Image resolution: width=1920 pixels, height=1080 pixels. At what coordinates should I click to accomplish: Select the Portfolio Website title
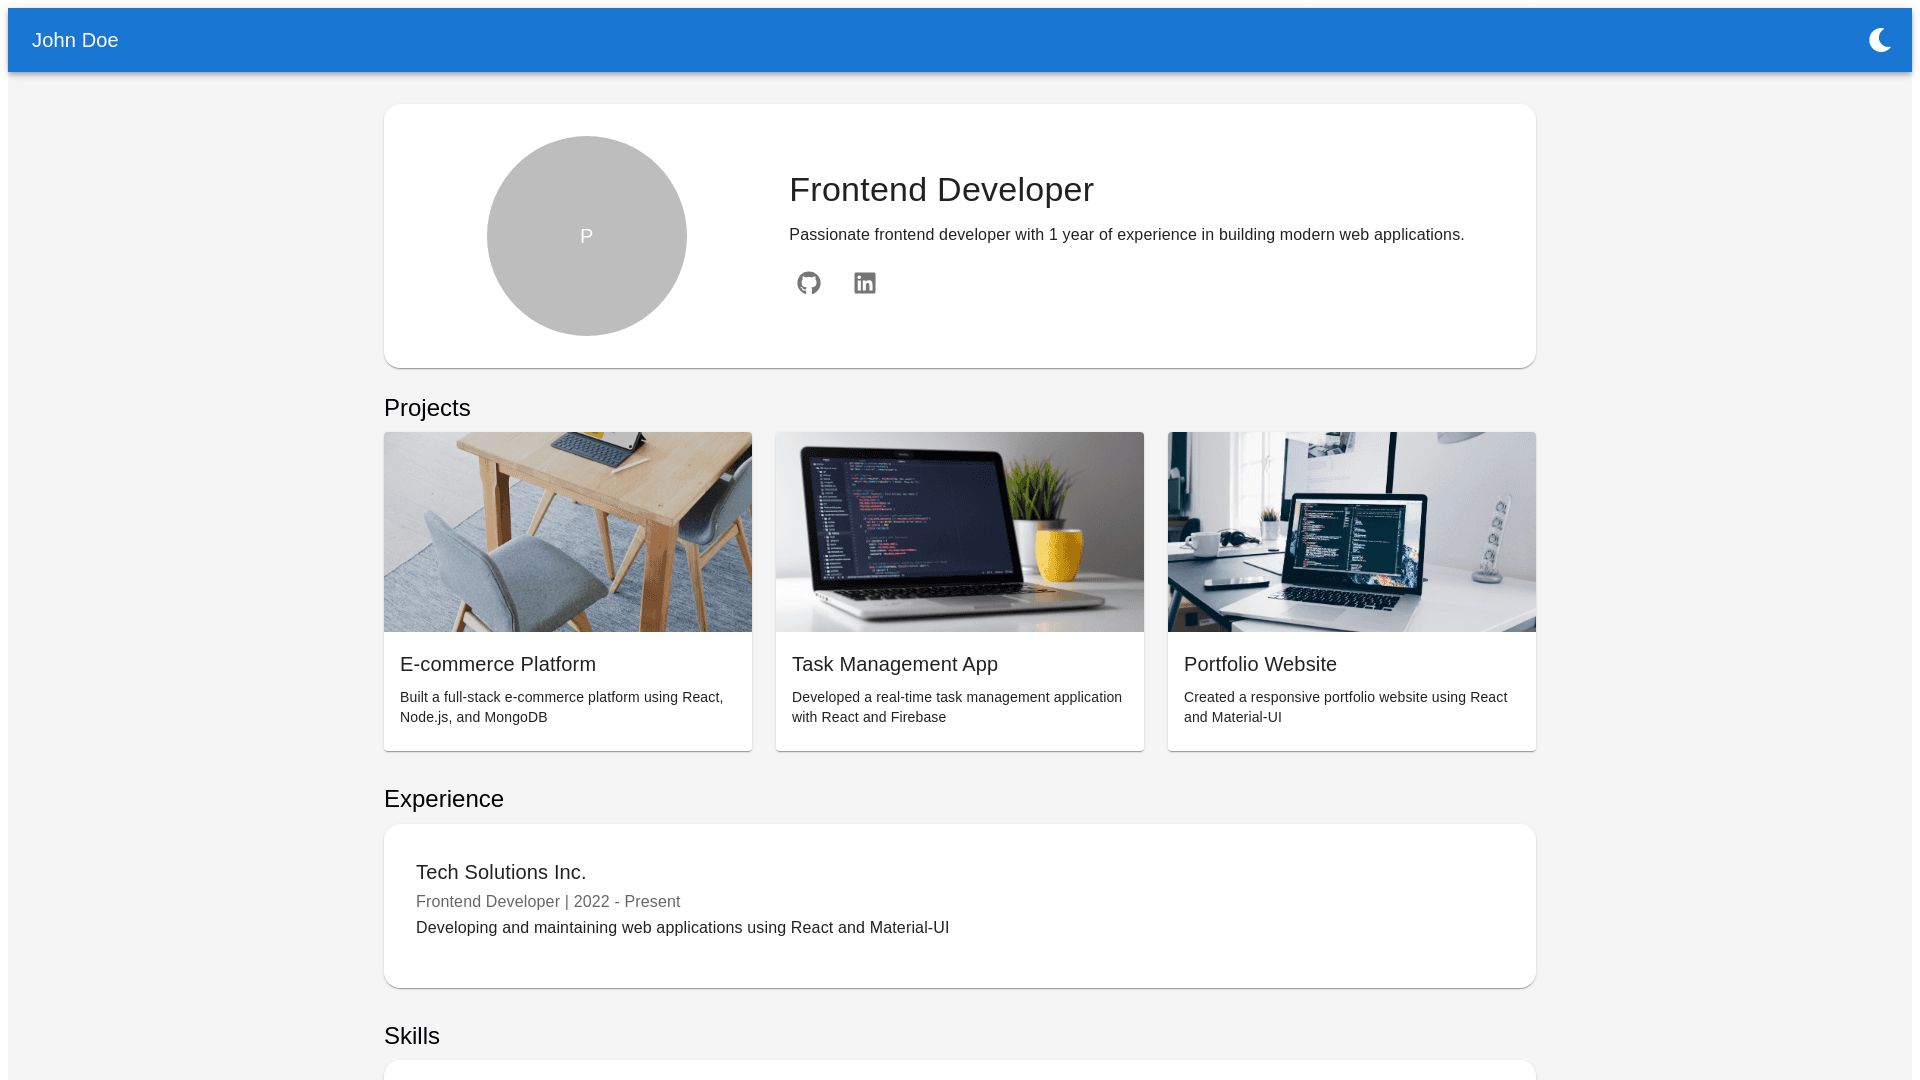click(x=1260, y=664)
